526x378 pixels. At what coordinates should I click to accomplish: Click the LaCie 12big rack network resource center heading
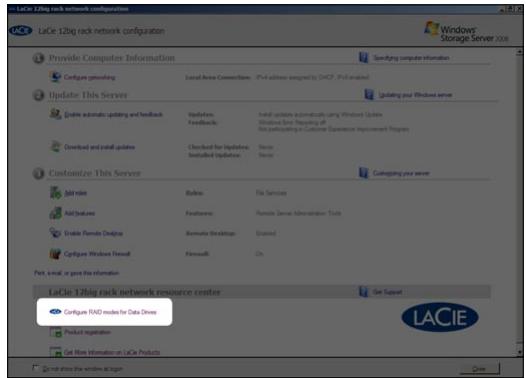click(135, 292)
